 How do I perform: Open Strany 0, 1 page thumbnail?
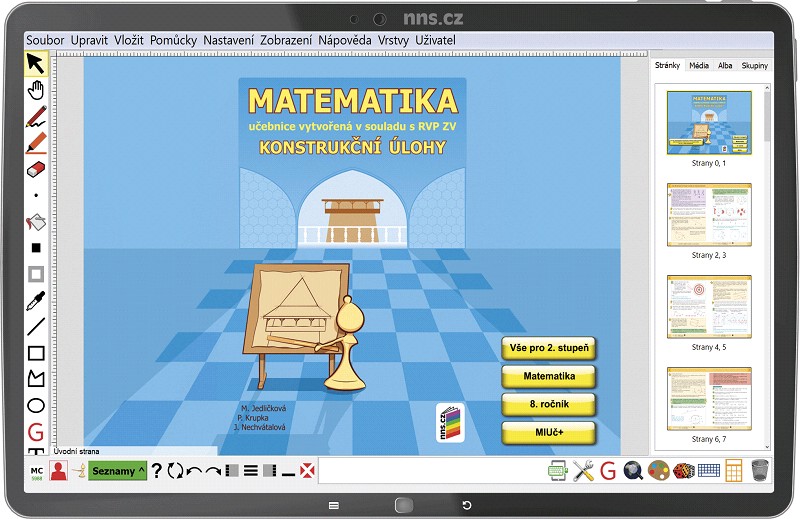tap(709, 122)
